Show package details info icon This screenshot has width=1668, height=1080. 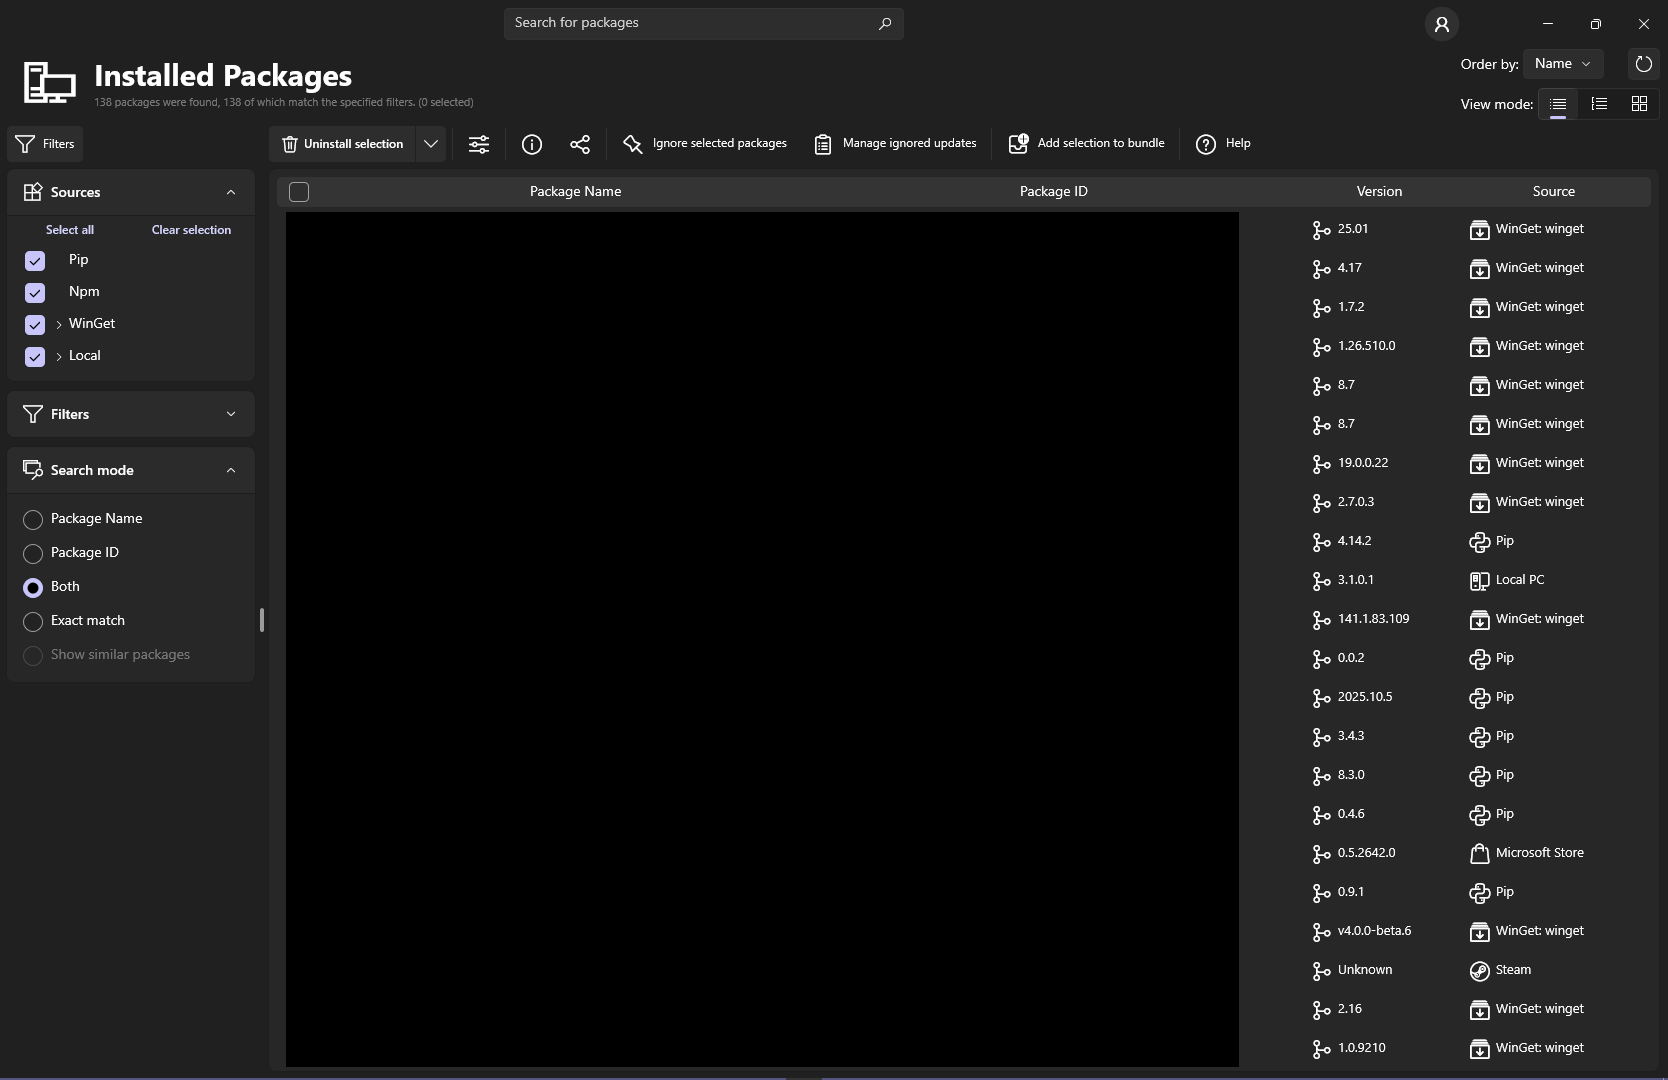(x=532, y=144)
